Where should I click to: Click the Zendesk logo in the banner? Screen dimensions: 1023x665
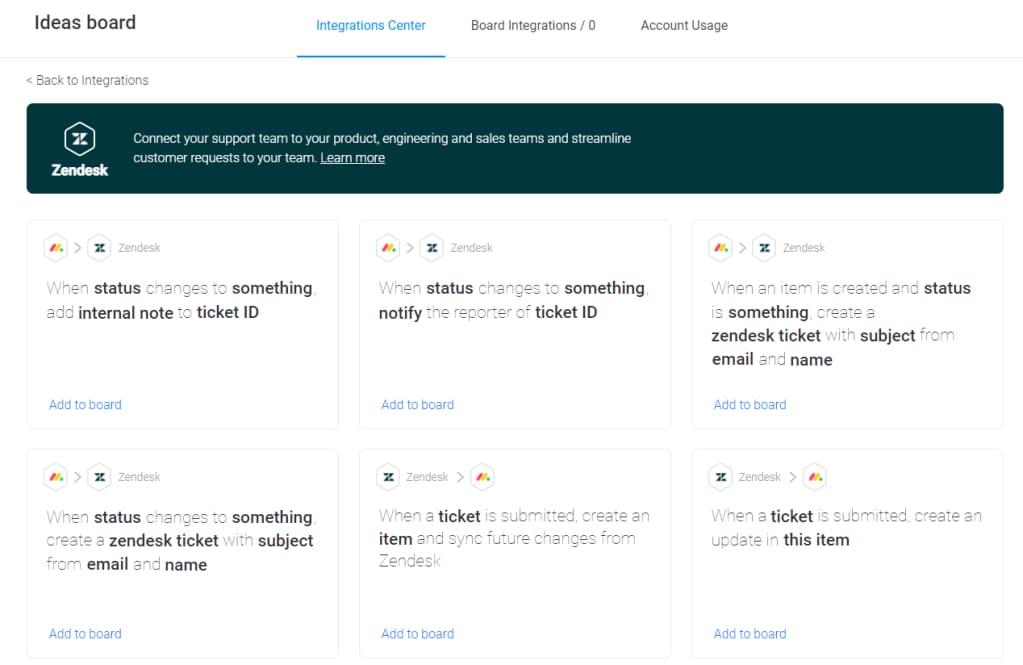coord(79,138)
